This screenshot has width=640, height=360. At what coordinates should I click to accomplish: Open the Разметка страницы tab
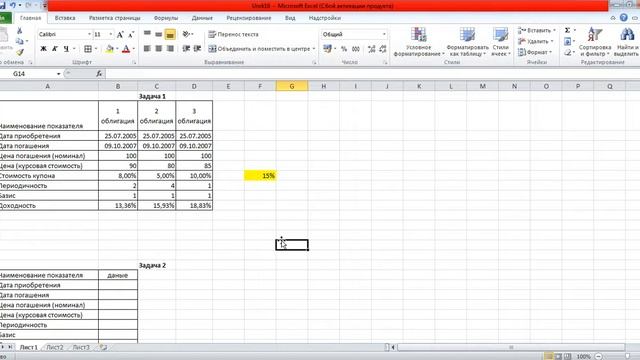pos(115,18)
